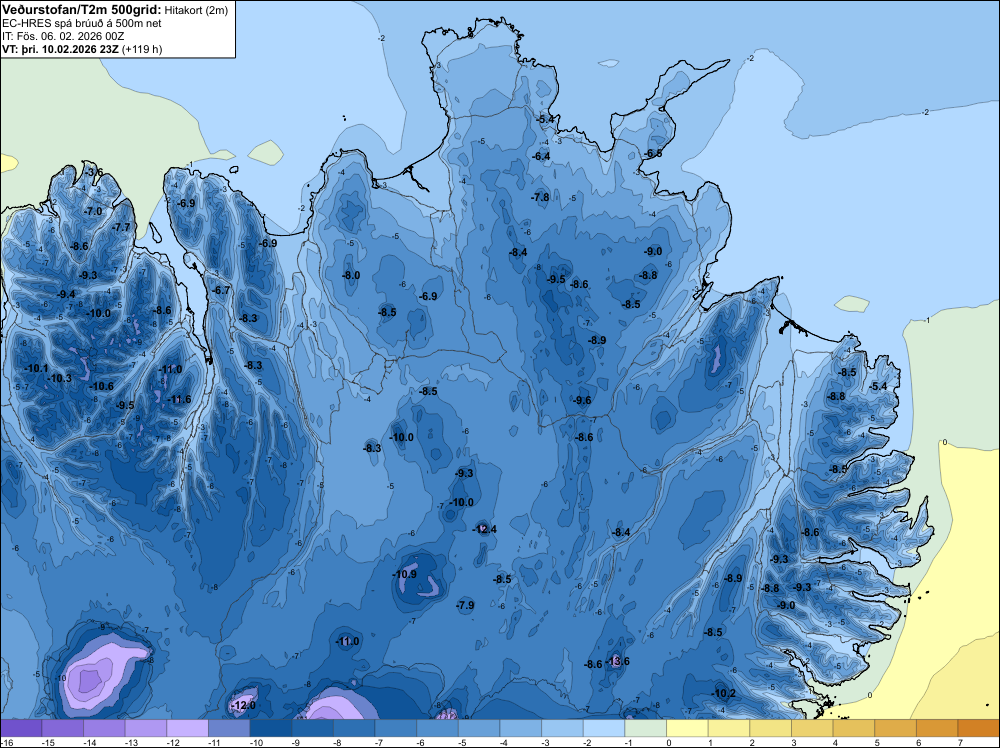Select the -10.3 temperature value
1000x748 pixels.
tap(60, 378)
